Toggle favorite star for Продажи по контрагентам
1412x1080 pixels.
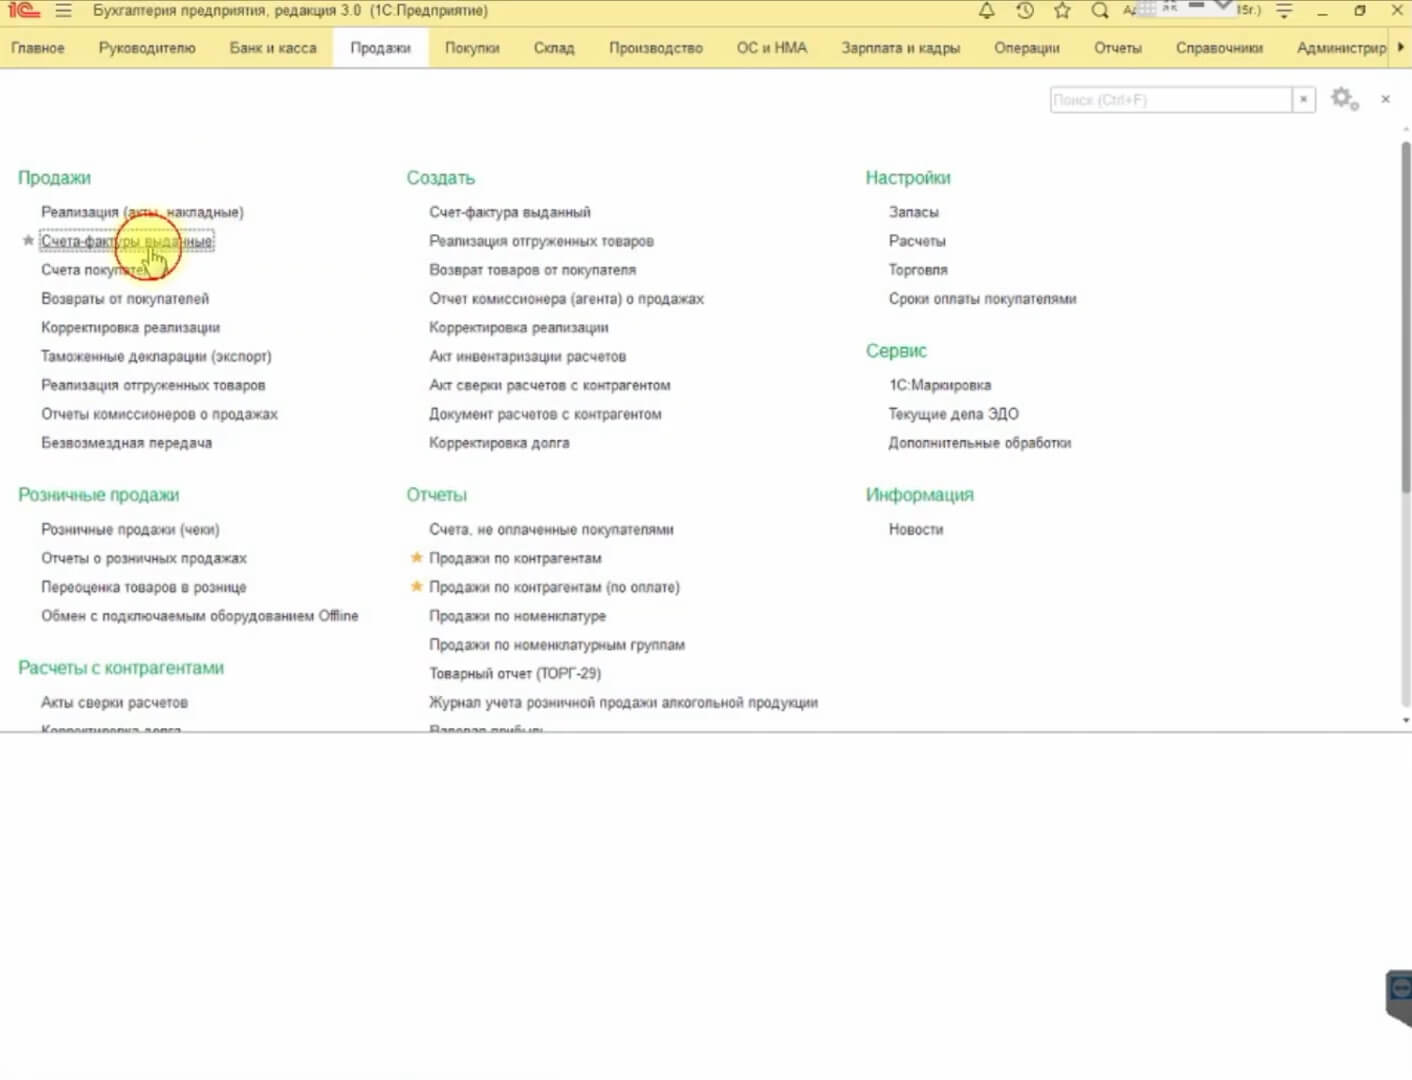point(416,558)
